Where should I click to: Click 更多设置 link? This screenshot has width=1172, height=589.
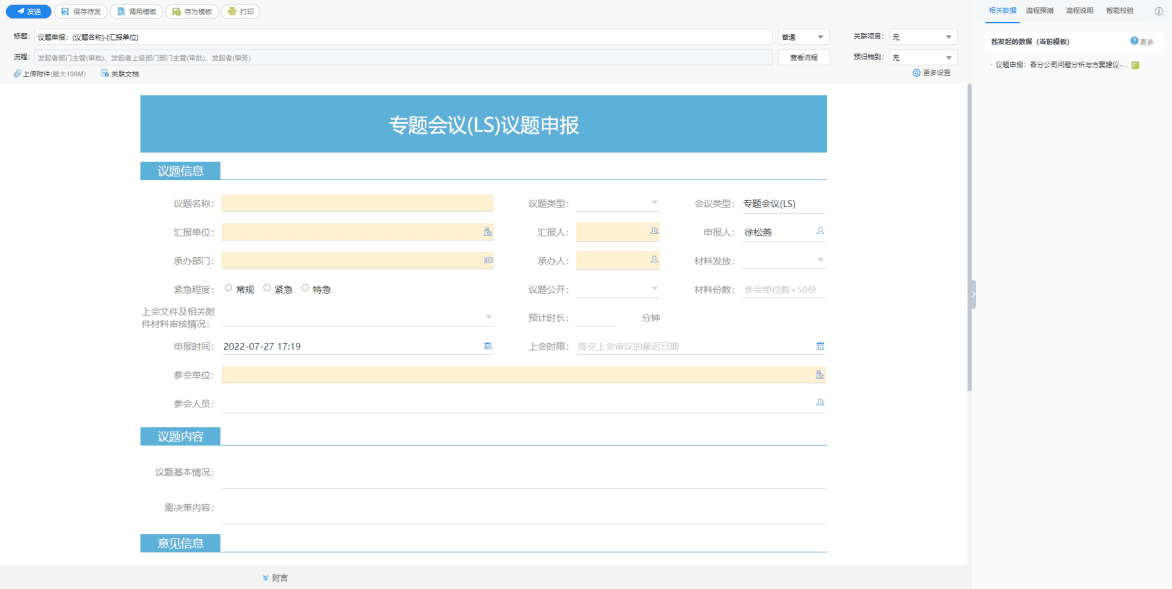pos(937,73)
